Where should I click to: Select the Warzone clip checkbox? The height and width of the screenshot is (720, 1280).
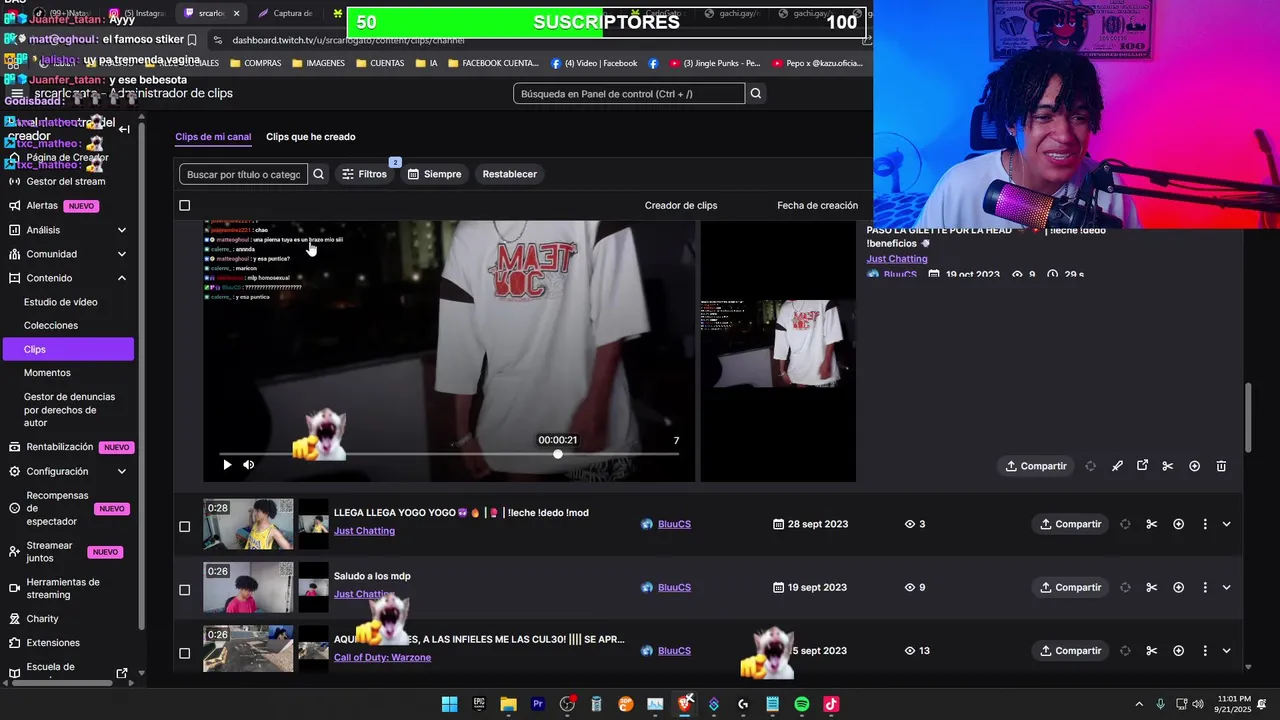(184, 653)
